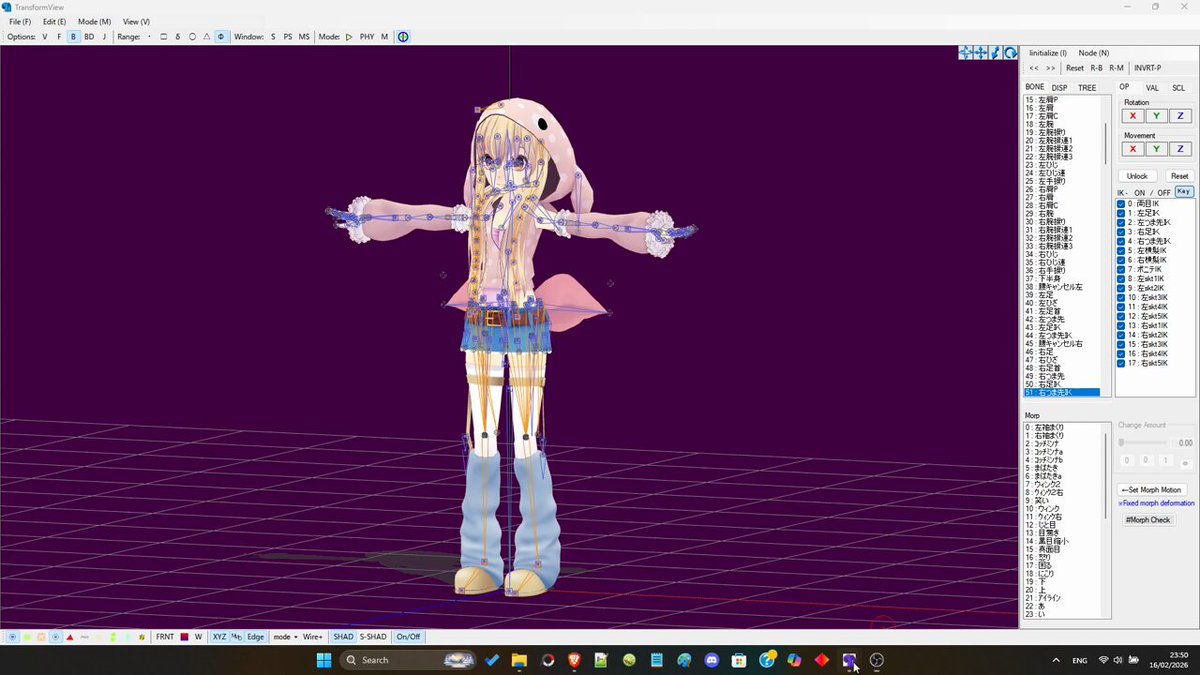Click the Set Morph Motion button
Screen dimensions: 1200x675
point(1152,489)
